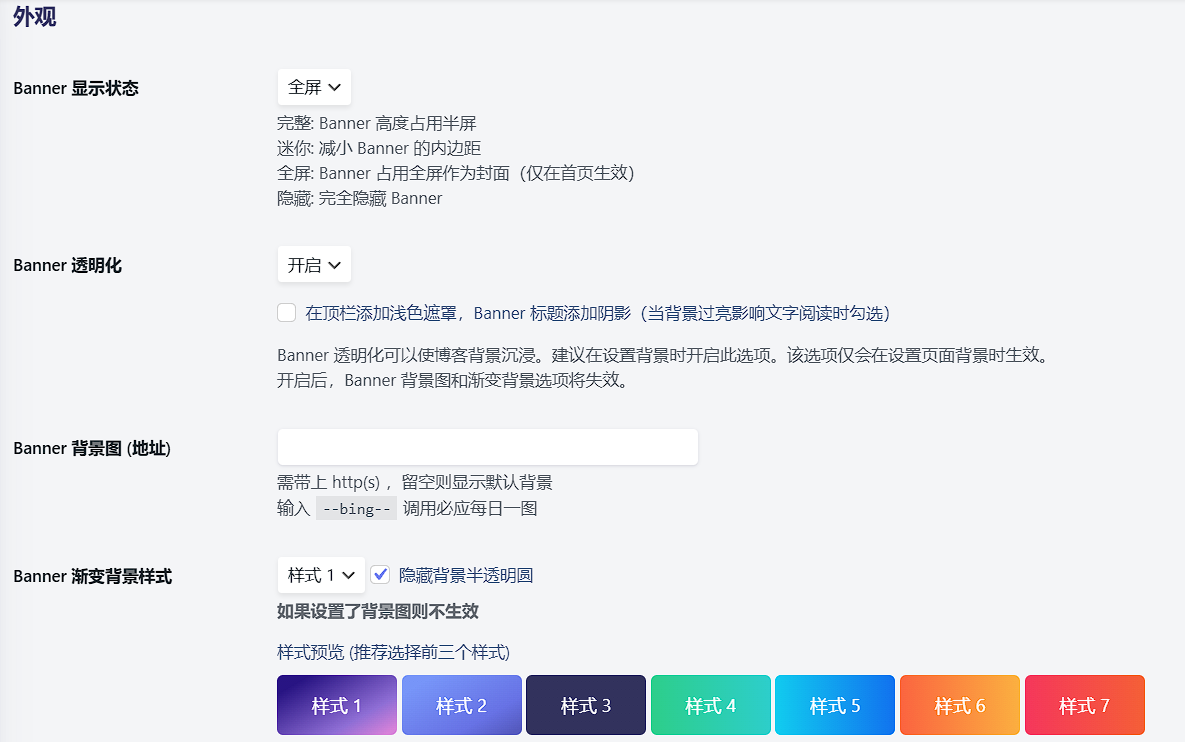Viewport: 1185px width, 742px height.
Task: Click the 如果设置了背景图则不生效 bold note
Action: 378,611
